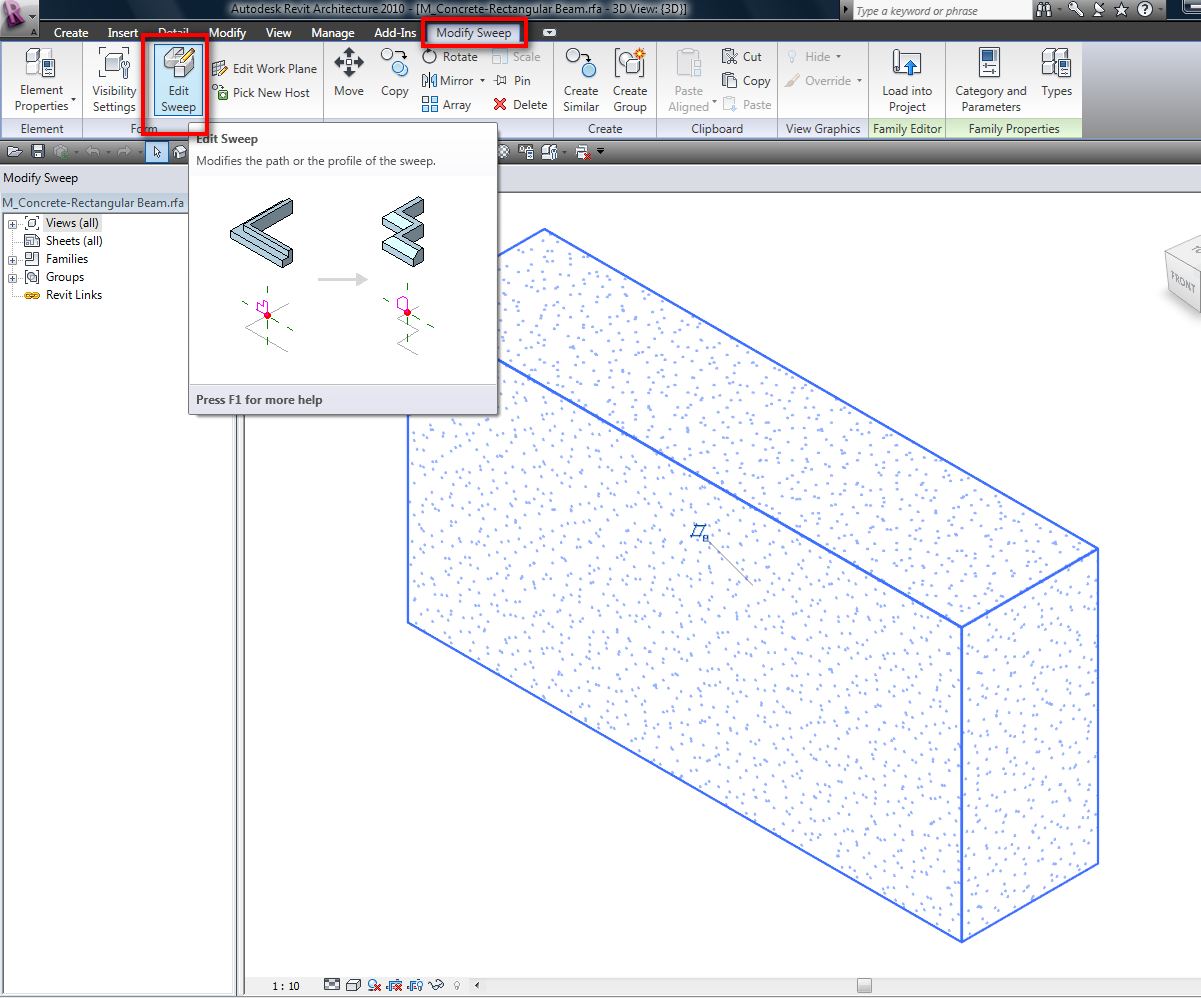This screenshot has width=1201, height=998.
Task: Open Favorites star icon
Action: coord(1121,10)
